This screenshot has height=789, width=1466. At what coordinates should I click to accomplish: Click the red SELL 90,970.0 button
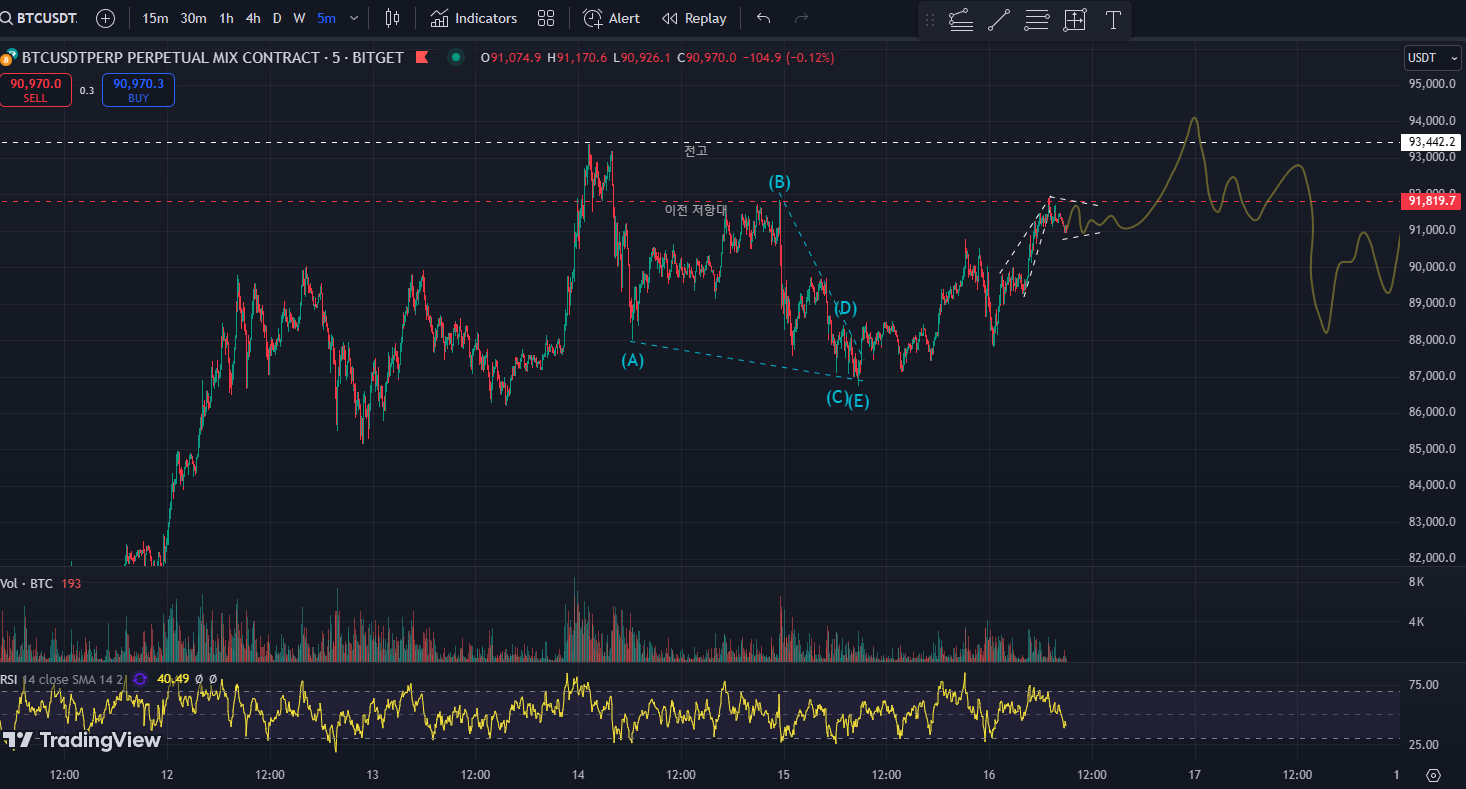click(36, 91)
